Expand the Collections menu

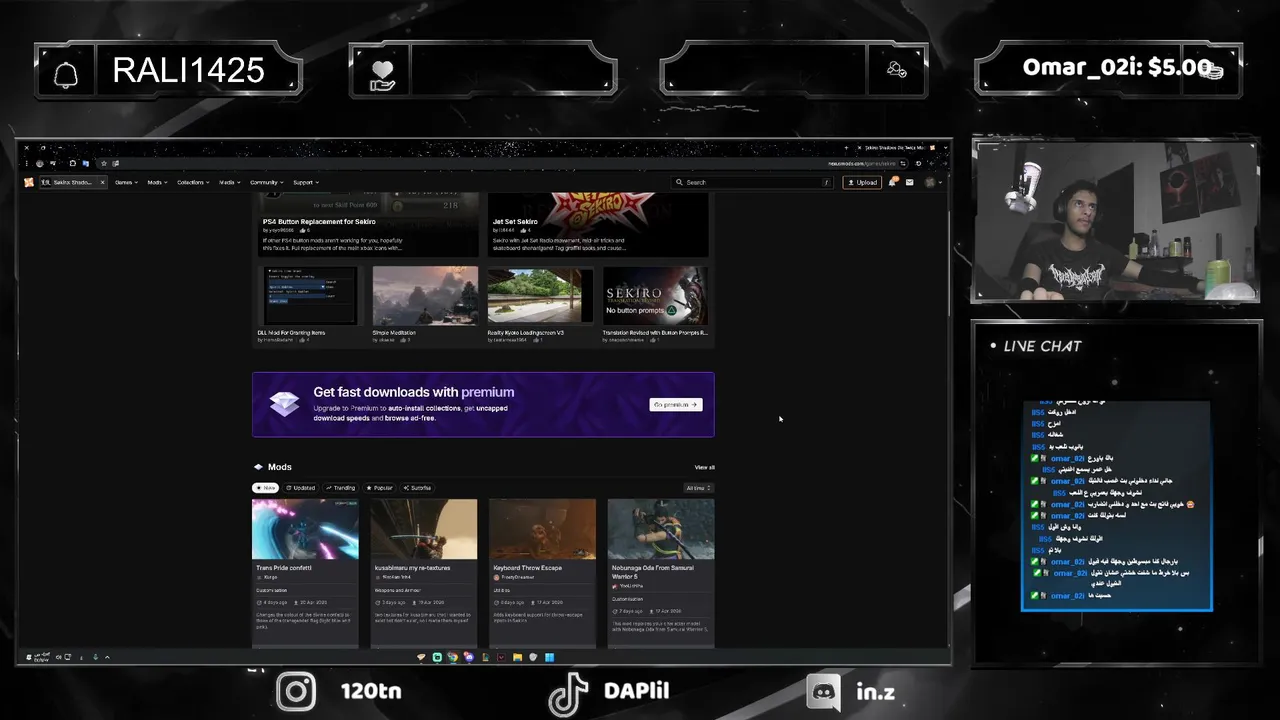(x=193, y=182)
